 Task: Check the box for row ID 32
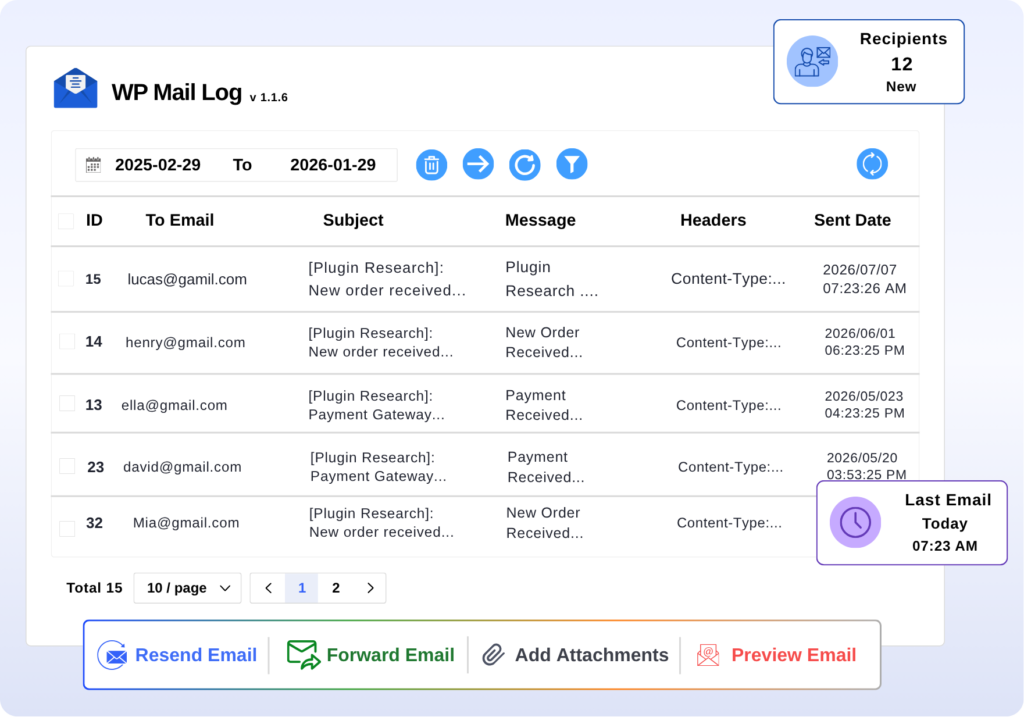[x=67, y=528]
